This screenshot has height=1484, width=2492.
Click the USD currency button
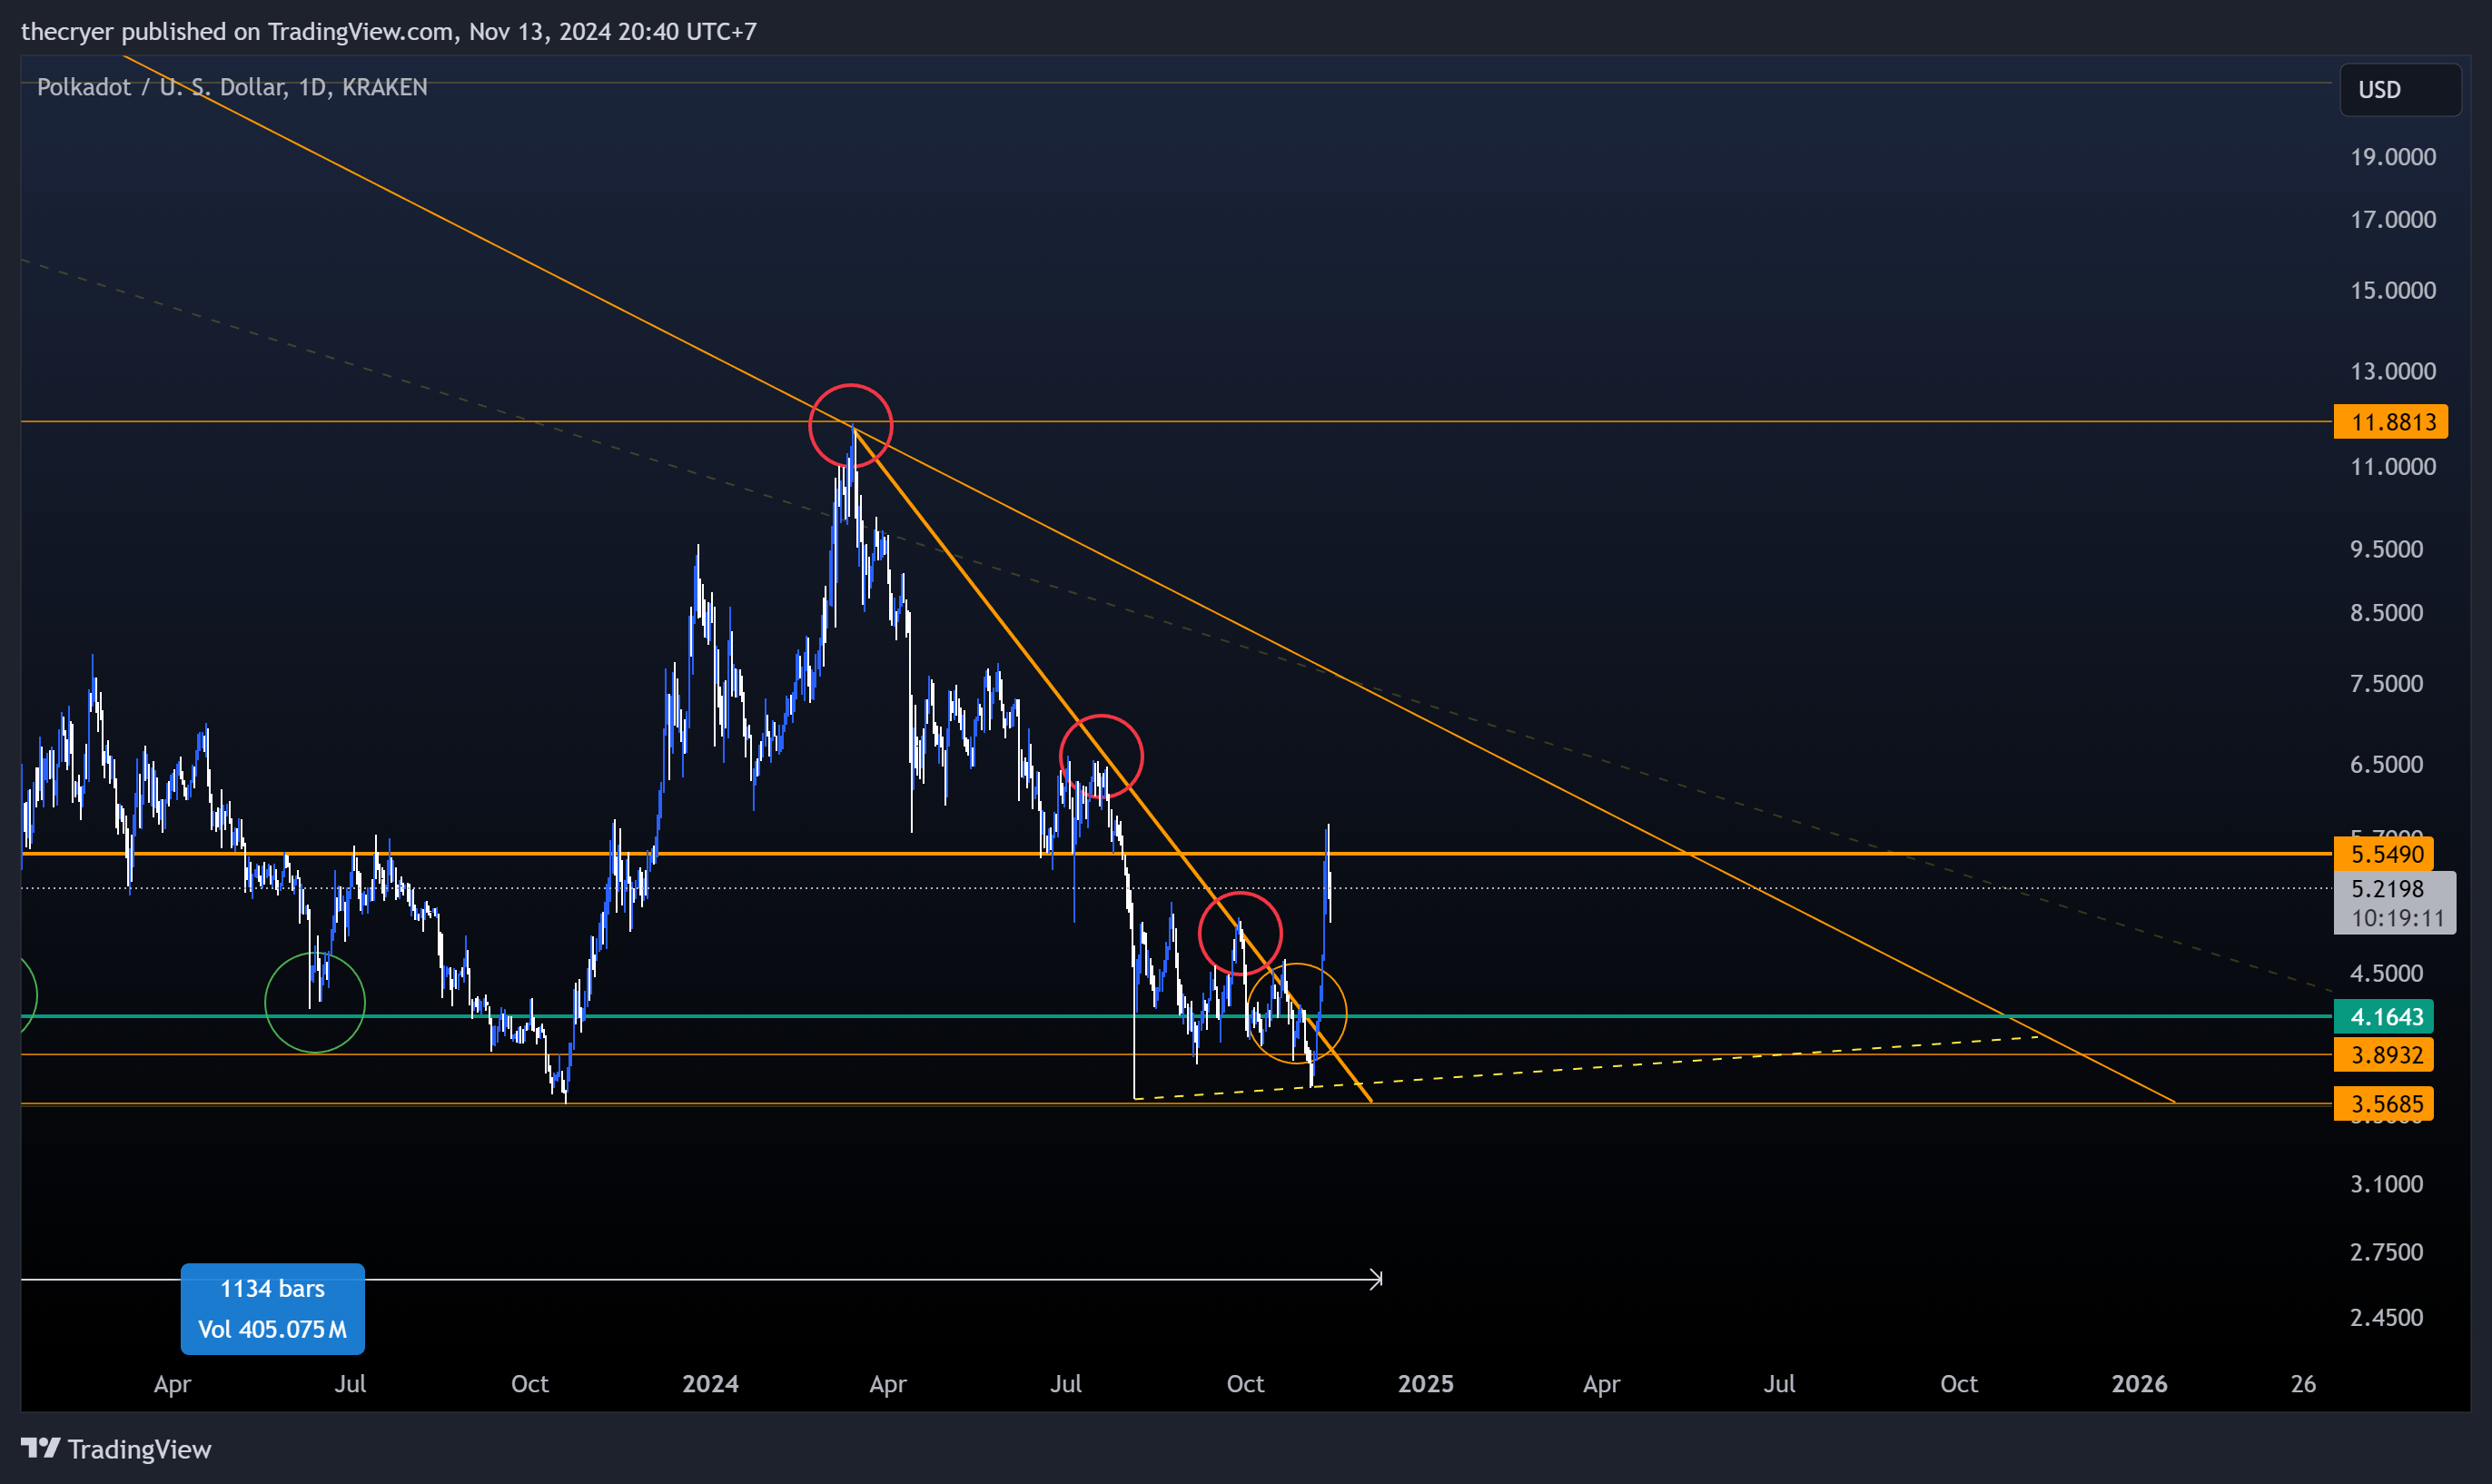[2399, 90]
